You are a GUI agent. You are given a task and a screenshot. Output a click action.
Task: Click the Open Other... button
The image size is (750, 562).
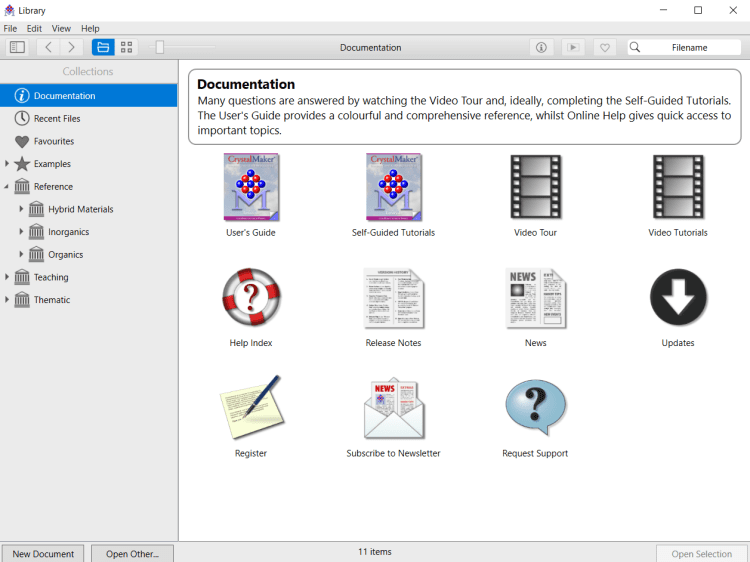pos(132,553)
